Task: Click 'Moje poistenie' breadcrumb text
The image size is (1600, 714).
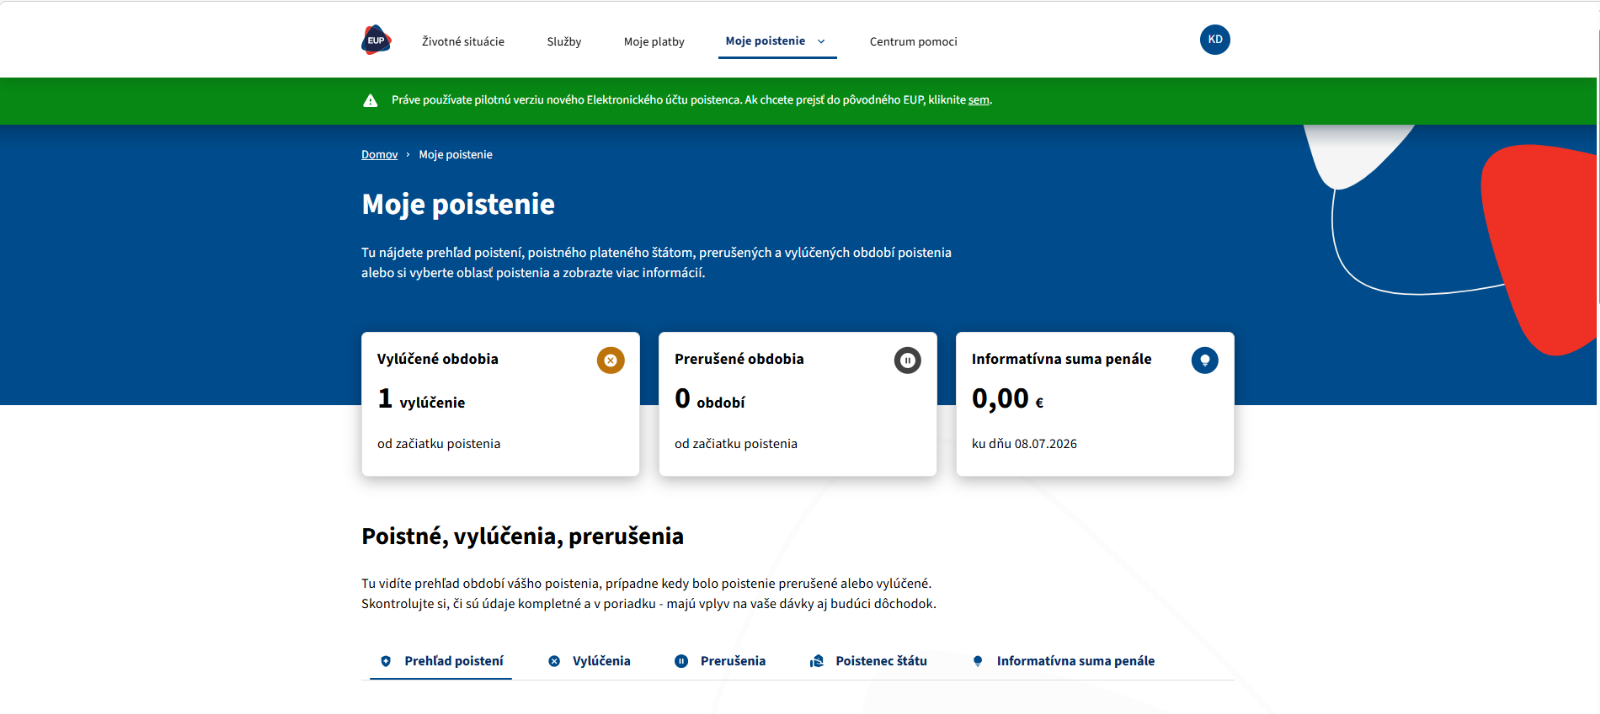Action: [x=455, y=155]
